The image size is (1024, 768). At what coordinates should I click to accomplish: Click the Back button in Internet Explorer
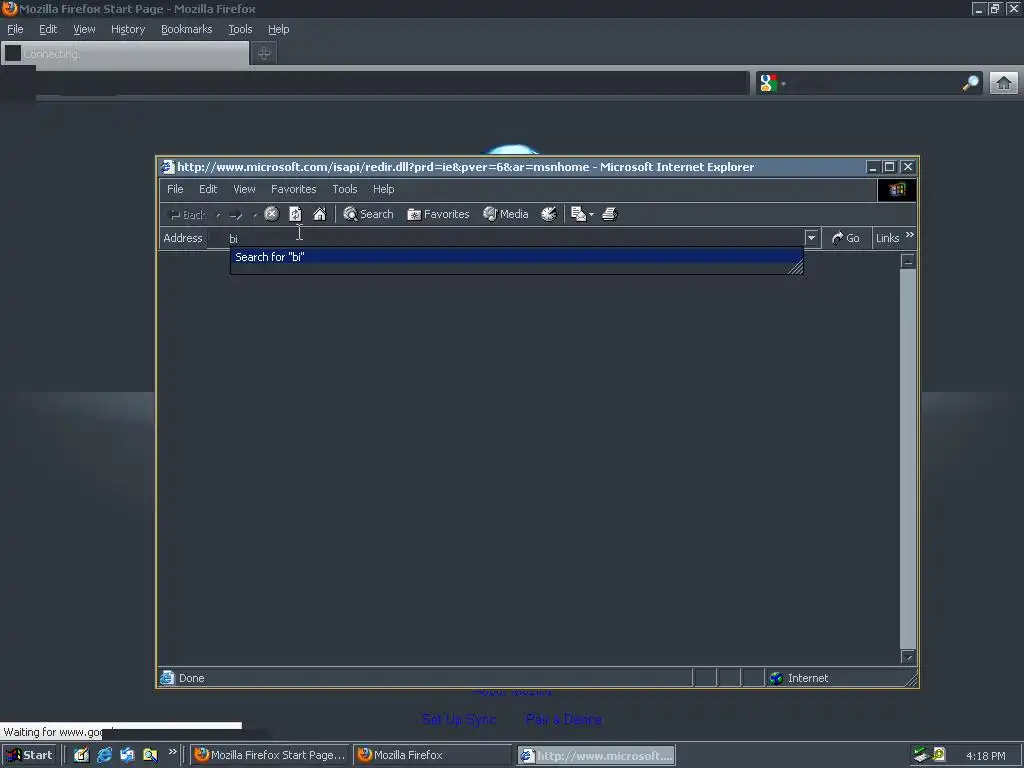tap(187, 214)
